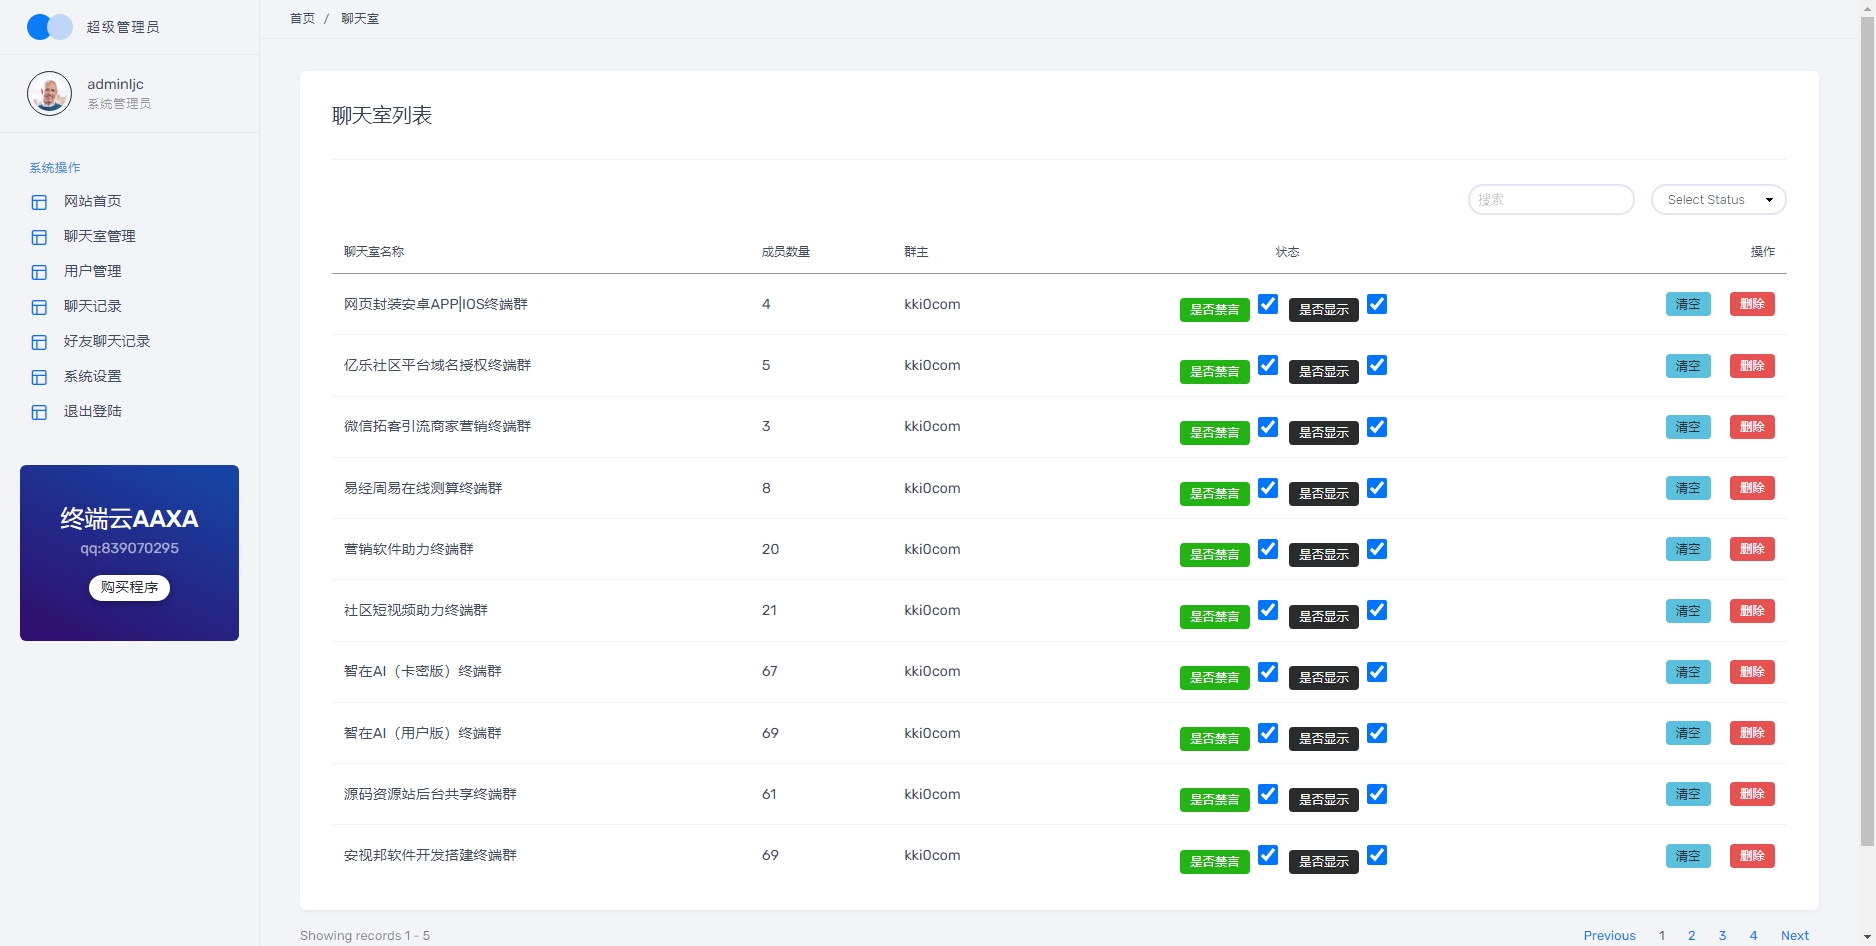Screen dimensions: 1876x946
Task: Open 用户管理 from the sidebar menu
Action: (x=93, y=271)
